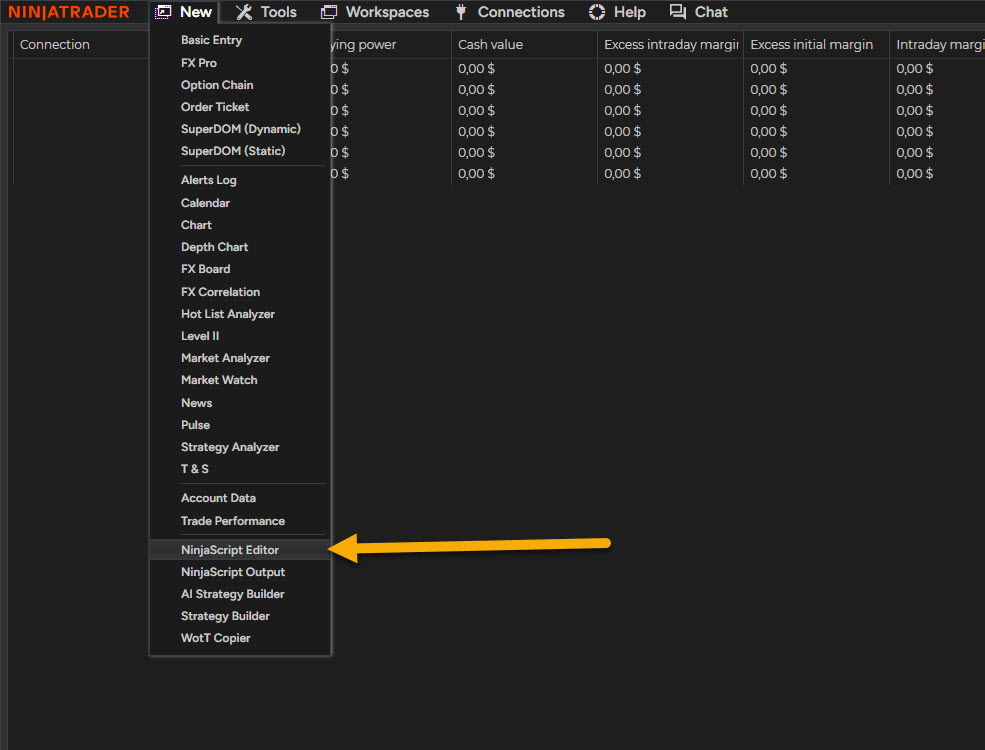This screenshot has height=750, width=985.
Task: Click Excess intraday margin column header
Action: (x=670, y=45)
